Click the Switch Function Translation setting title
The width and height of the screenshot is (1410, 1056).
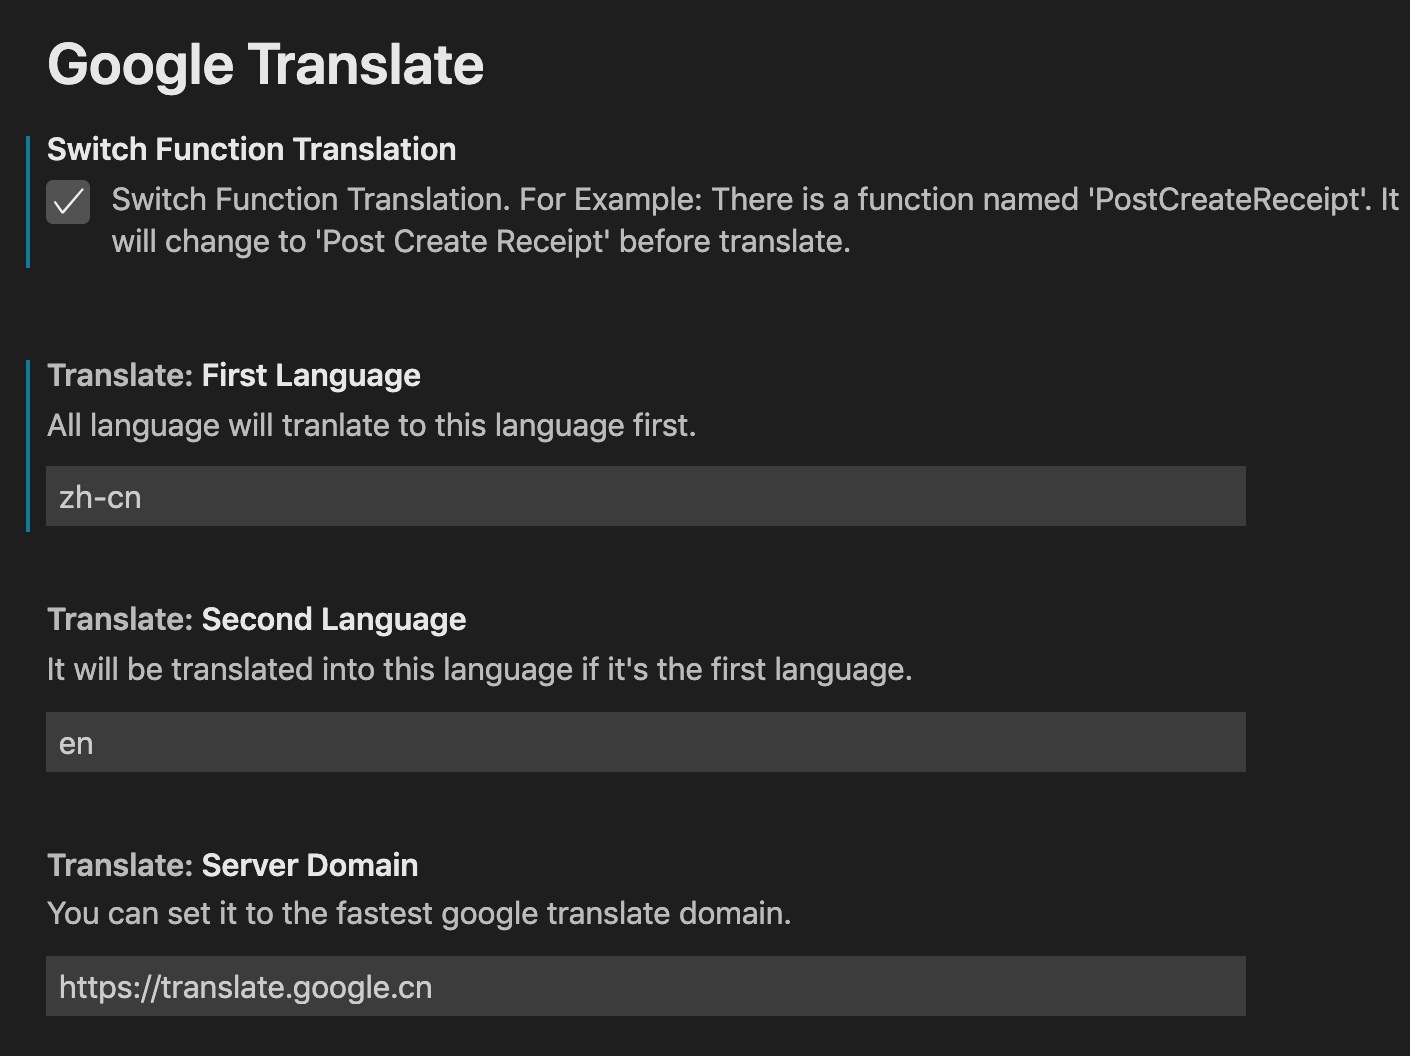252,149
